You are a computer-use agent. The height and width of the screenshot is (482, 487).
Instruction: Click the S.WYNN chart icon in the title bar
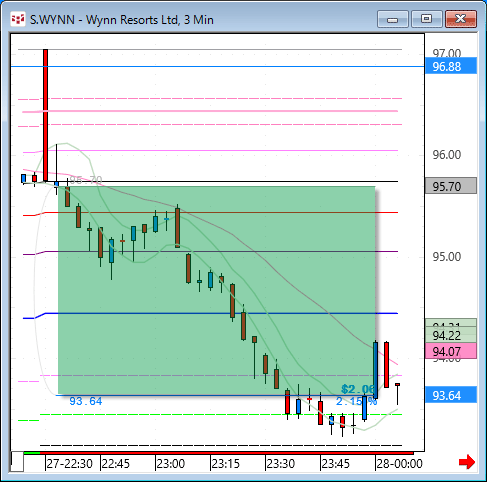point(18,19)
